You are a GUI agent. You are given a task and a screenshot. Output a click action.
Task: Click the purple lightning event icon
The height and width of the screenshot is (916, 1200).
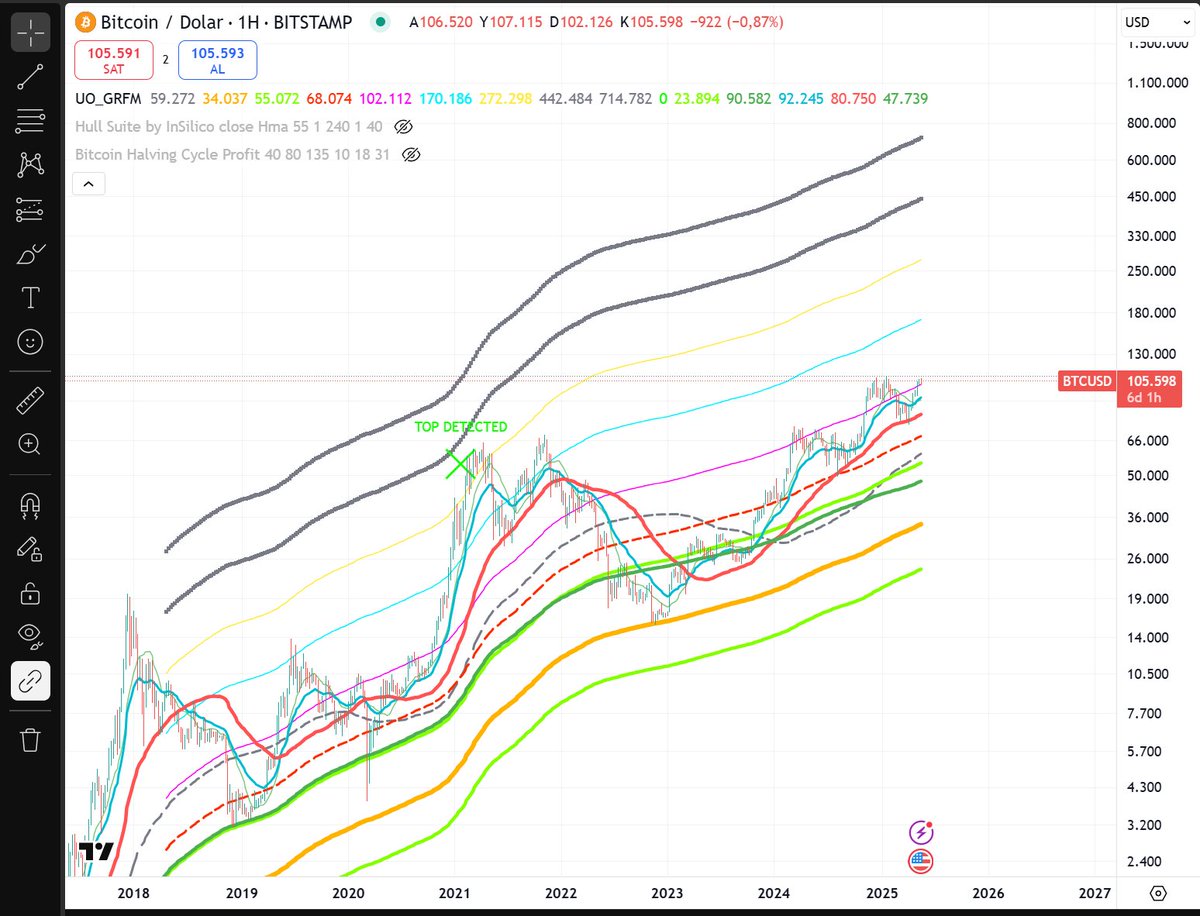(920, 832)
